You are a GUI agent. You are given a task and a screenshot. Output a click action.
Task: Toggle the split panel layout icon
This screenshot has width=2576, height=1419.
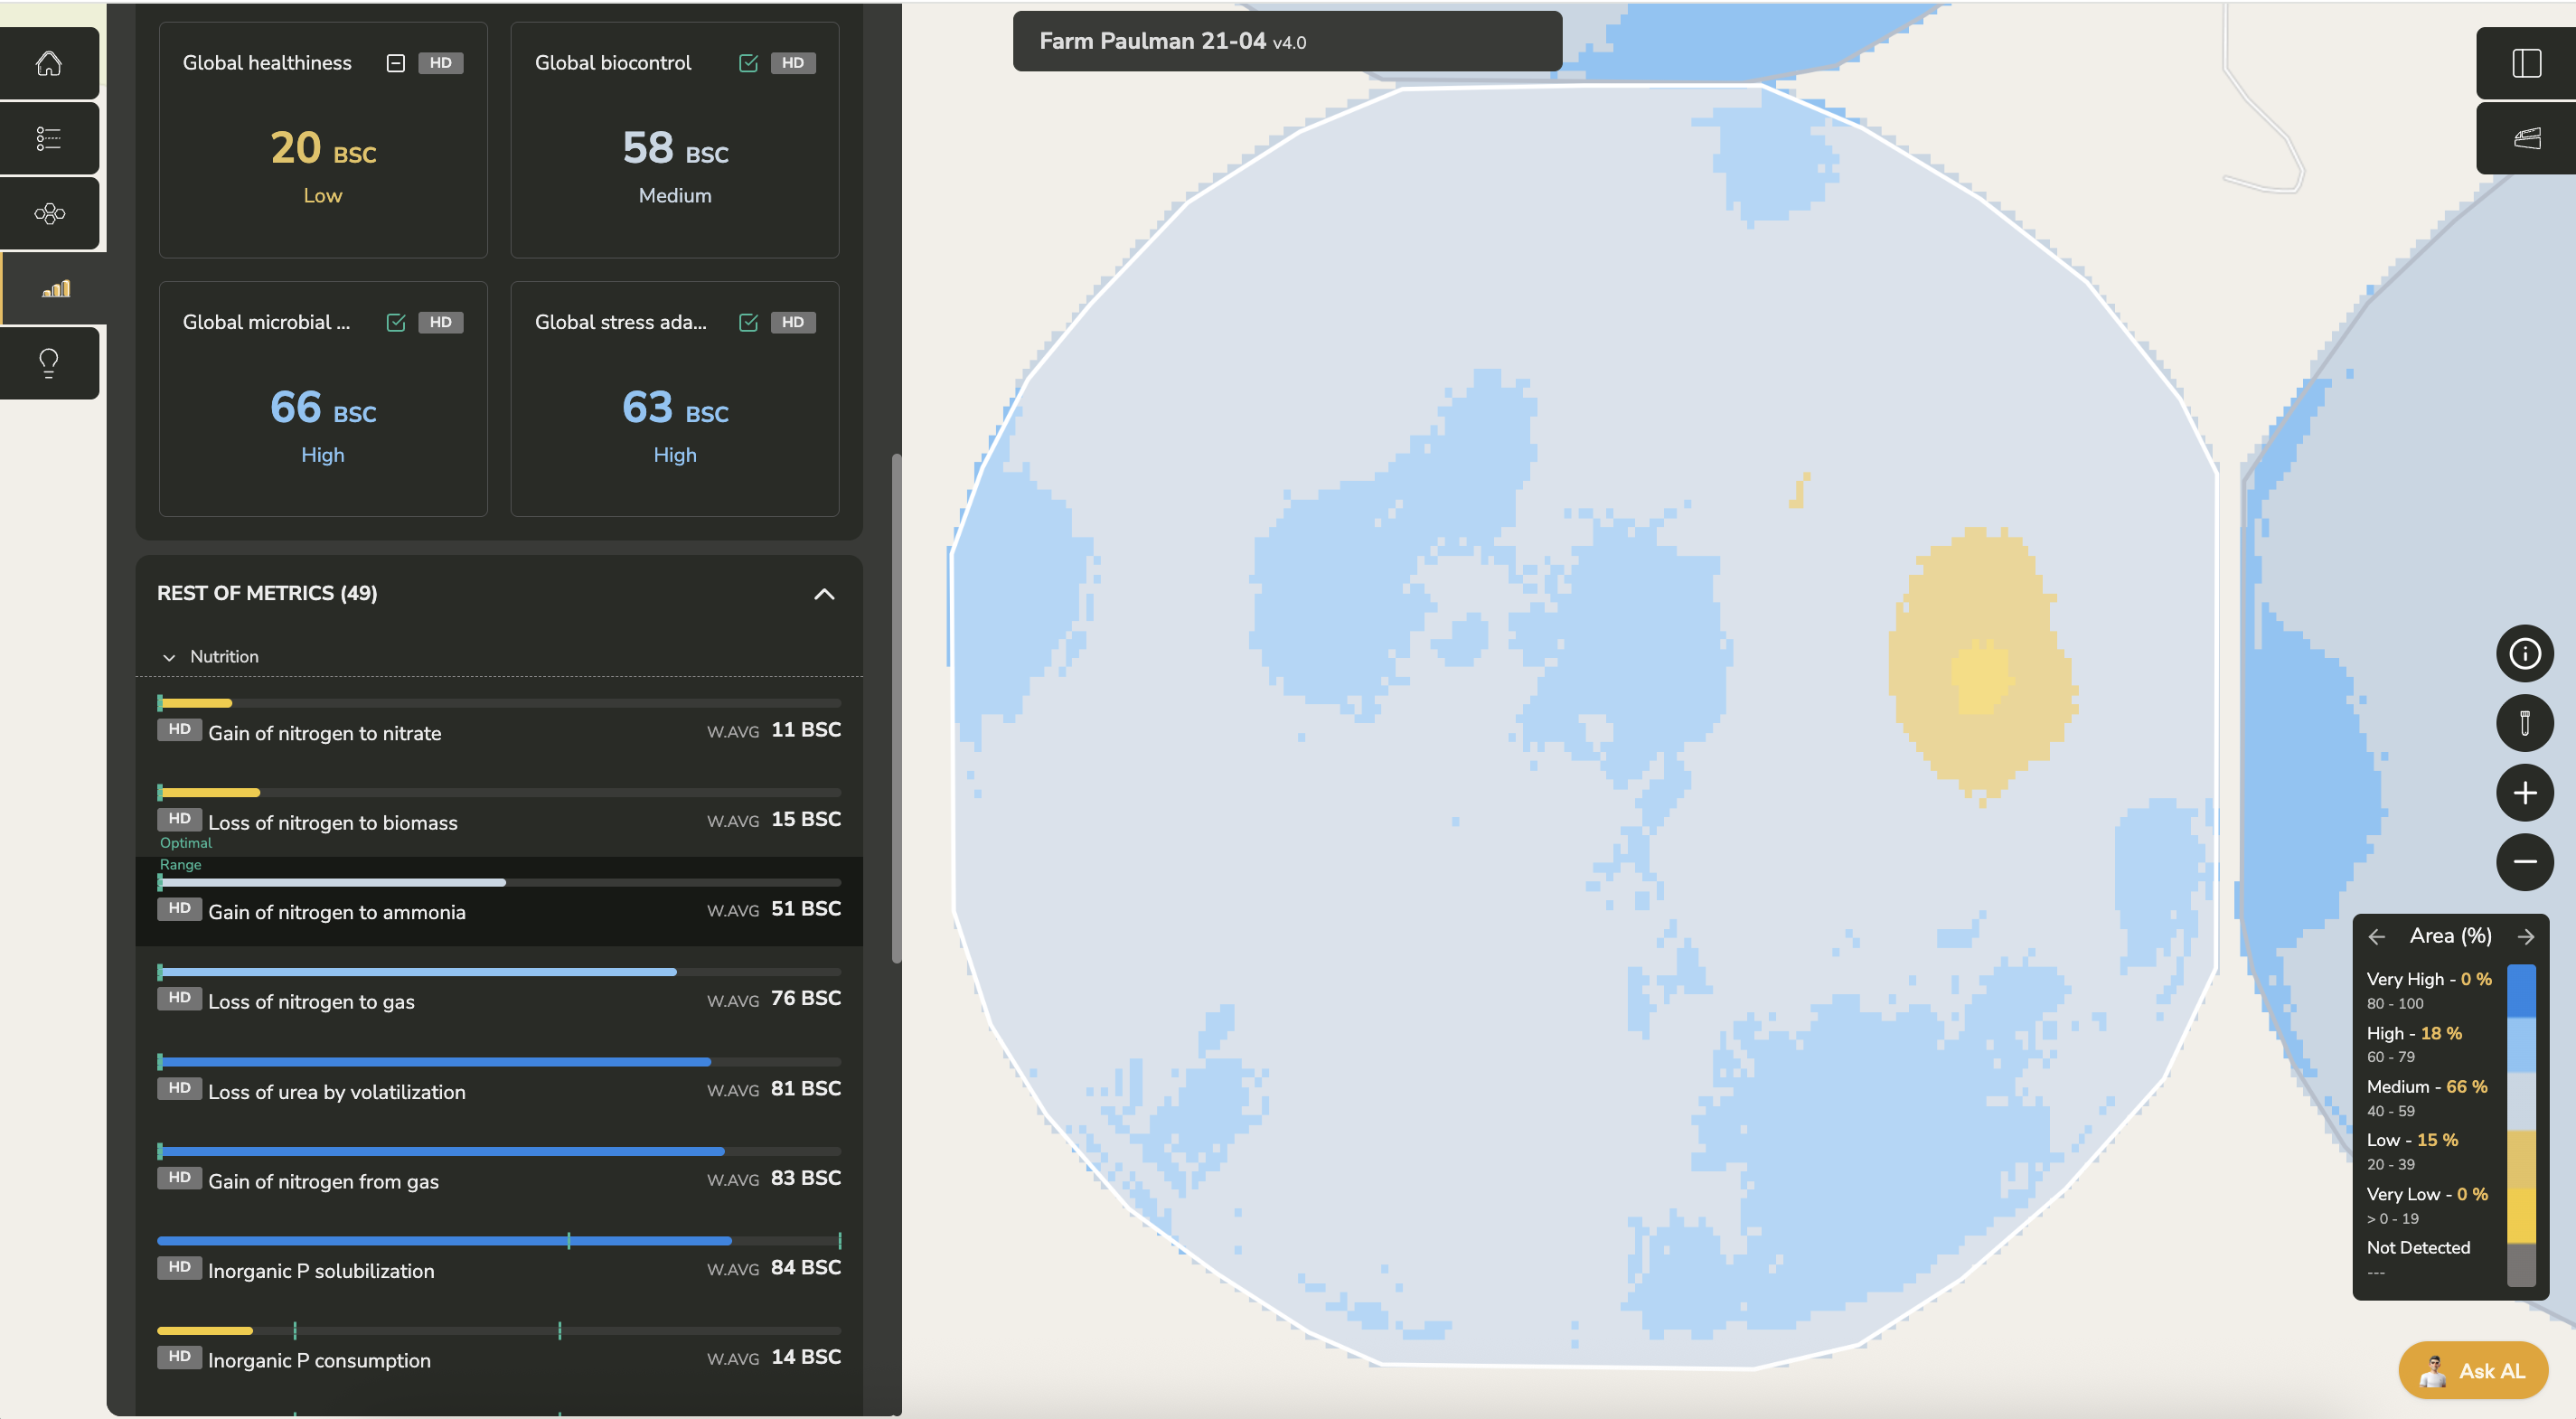(2526, 63)
